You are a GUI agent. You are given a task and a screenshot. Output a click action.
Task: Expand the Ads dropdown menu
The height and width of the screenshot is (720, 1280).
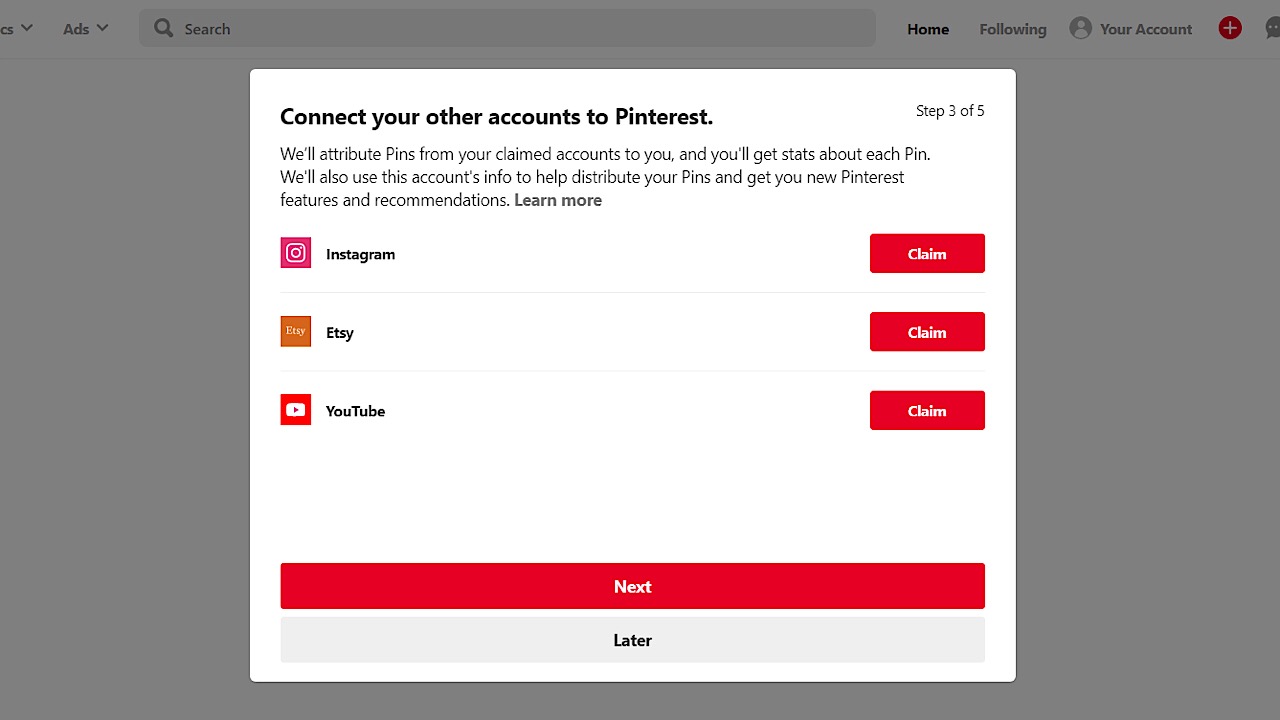(x=85, y=28)
